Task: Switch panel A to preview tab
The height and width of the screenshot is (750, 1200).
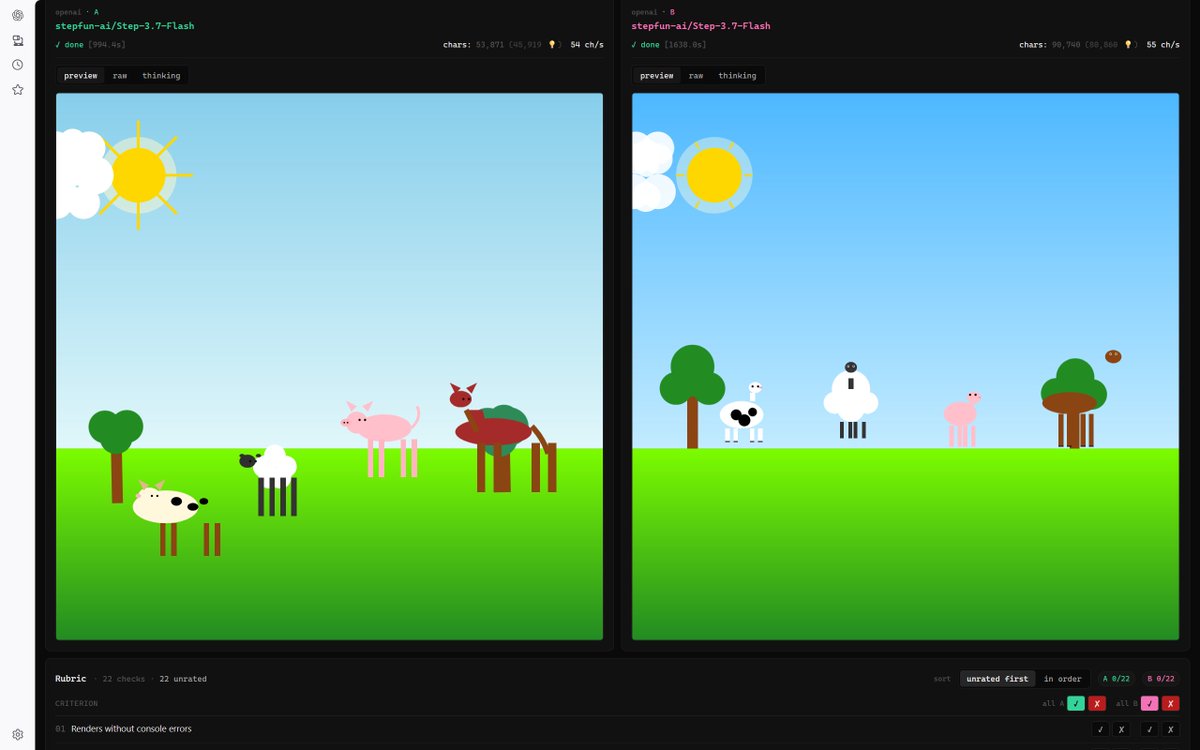Action: coord(81,76)
